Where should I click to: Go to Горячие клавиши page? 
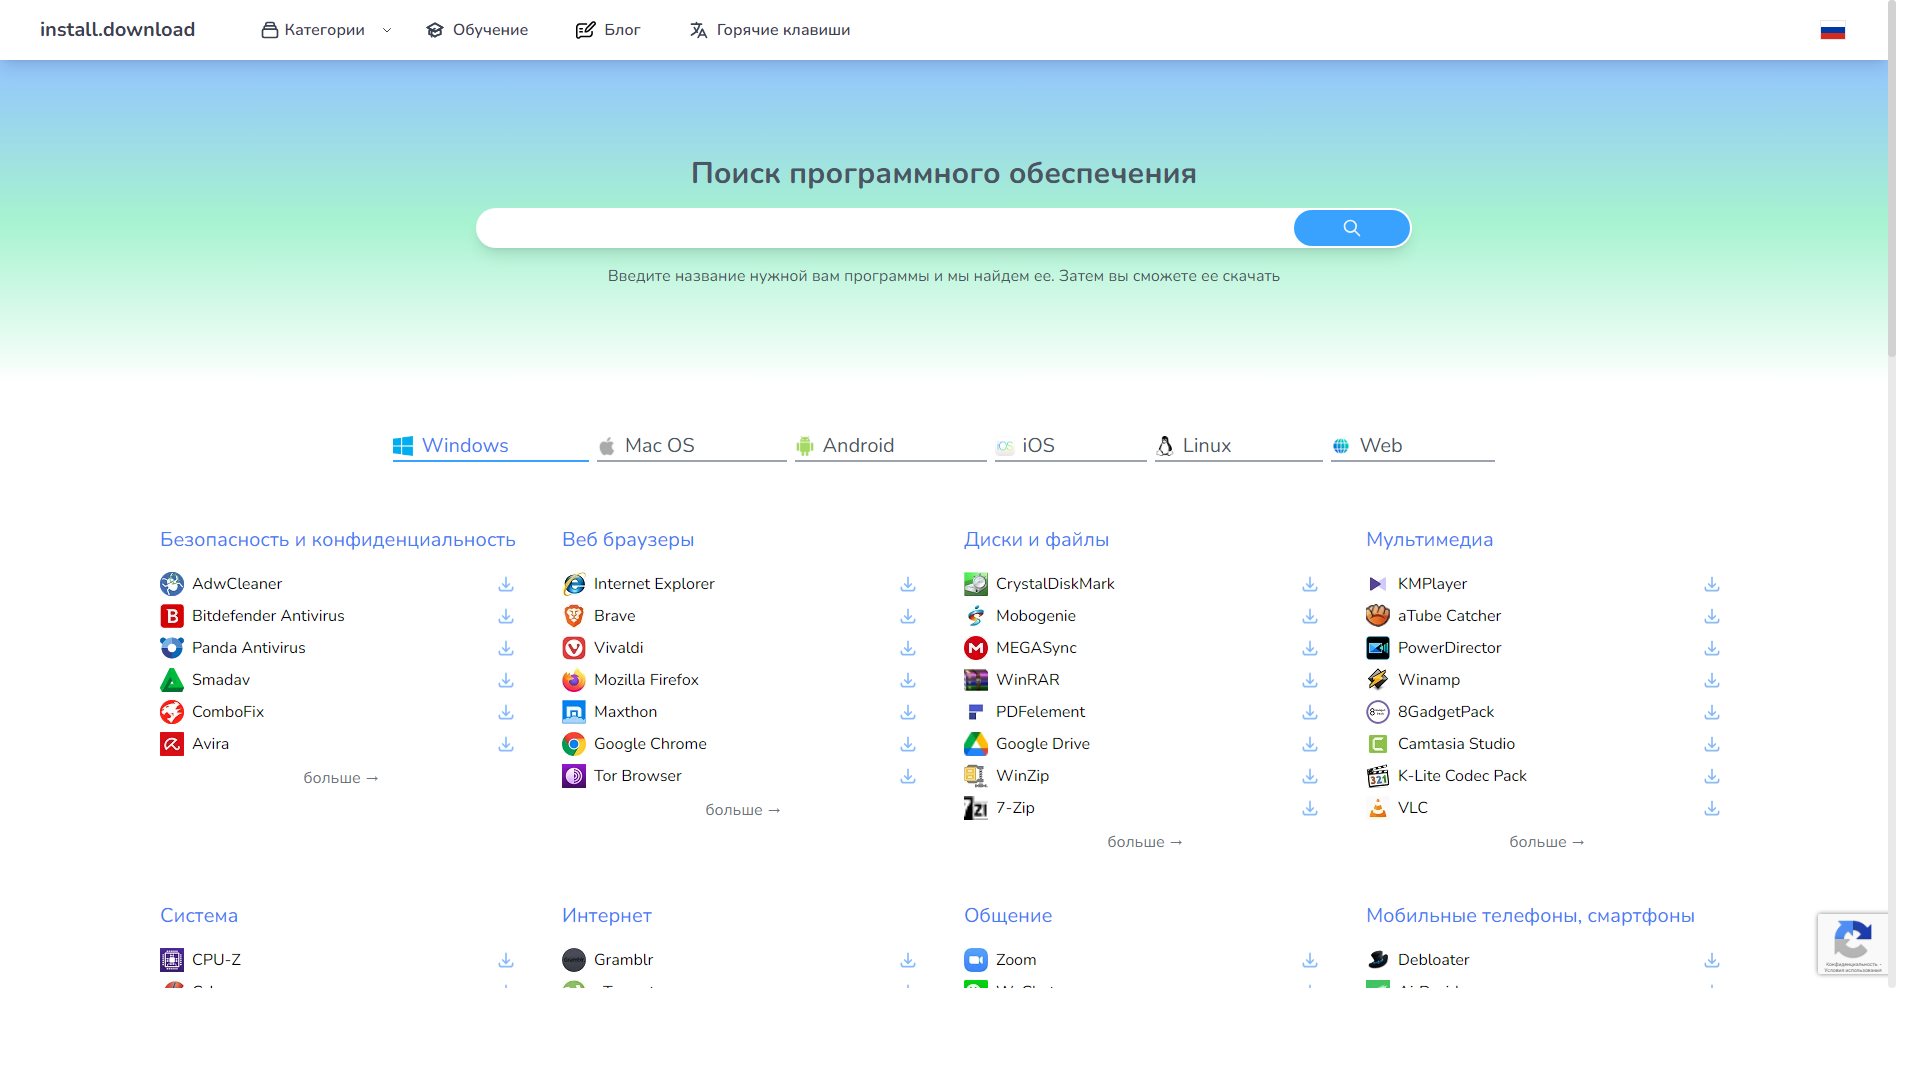(x=770, y=30)
